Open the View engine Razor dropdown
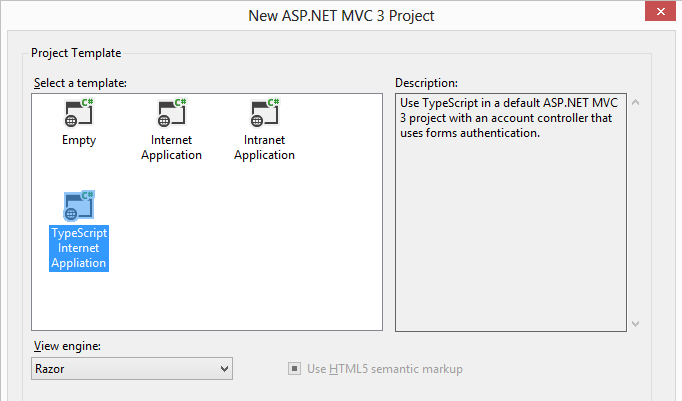Screen dimensions: 682x401 pos(132,369)
